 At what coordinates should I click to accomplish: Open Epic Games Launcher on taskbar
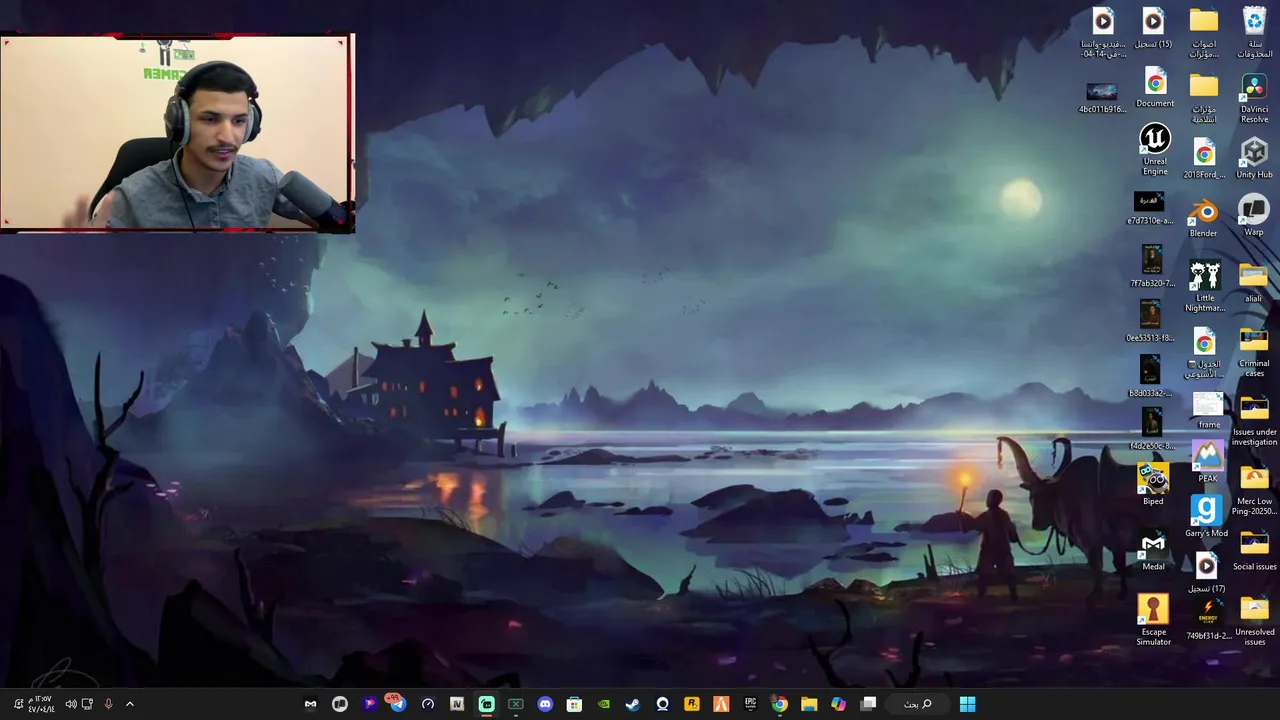750,704
